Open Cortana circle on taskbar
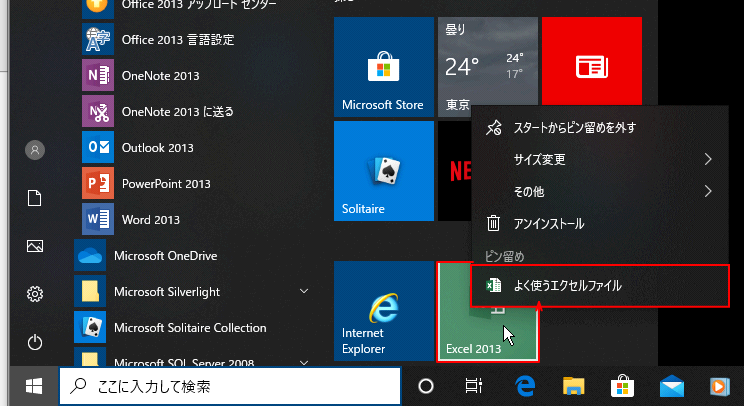 426,386
